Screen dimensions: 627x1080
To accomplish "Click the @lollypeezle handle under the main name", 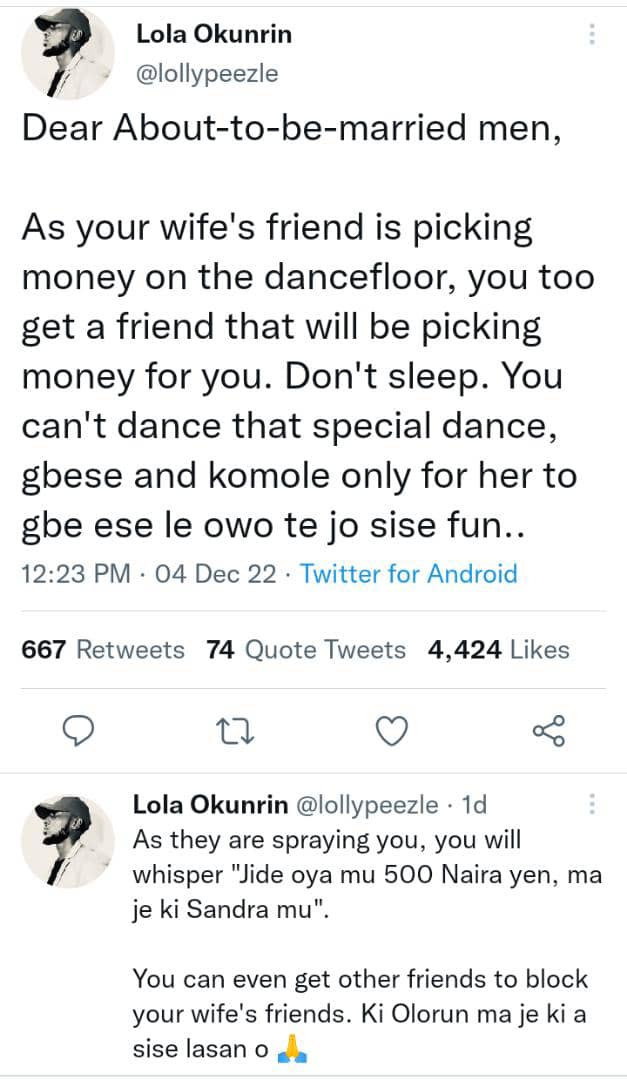I will tap(206, 73).
